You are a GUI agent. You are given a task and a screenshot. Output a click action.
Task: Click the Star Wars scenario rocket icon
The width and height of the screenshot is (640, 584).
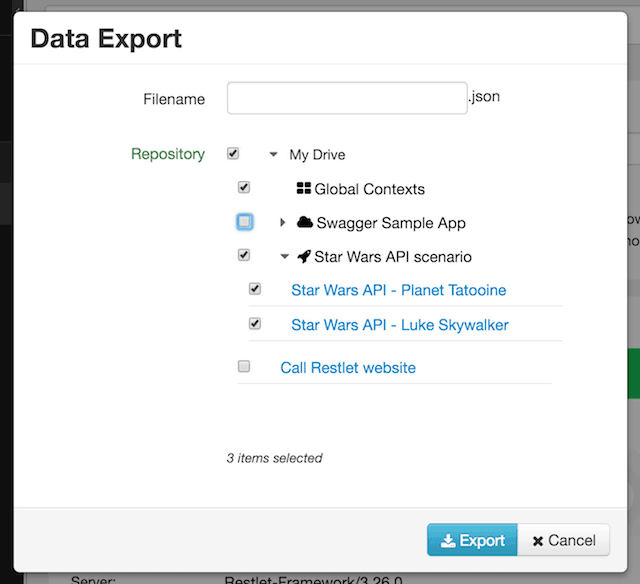(304, 256)
